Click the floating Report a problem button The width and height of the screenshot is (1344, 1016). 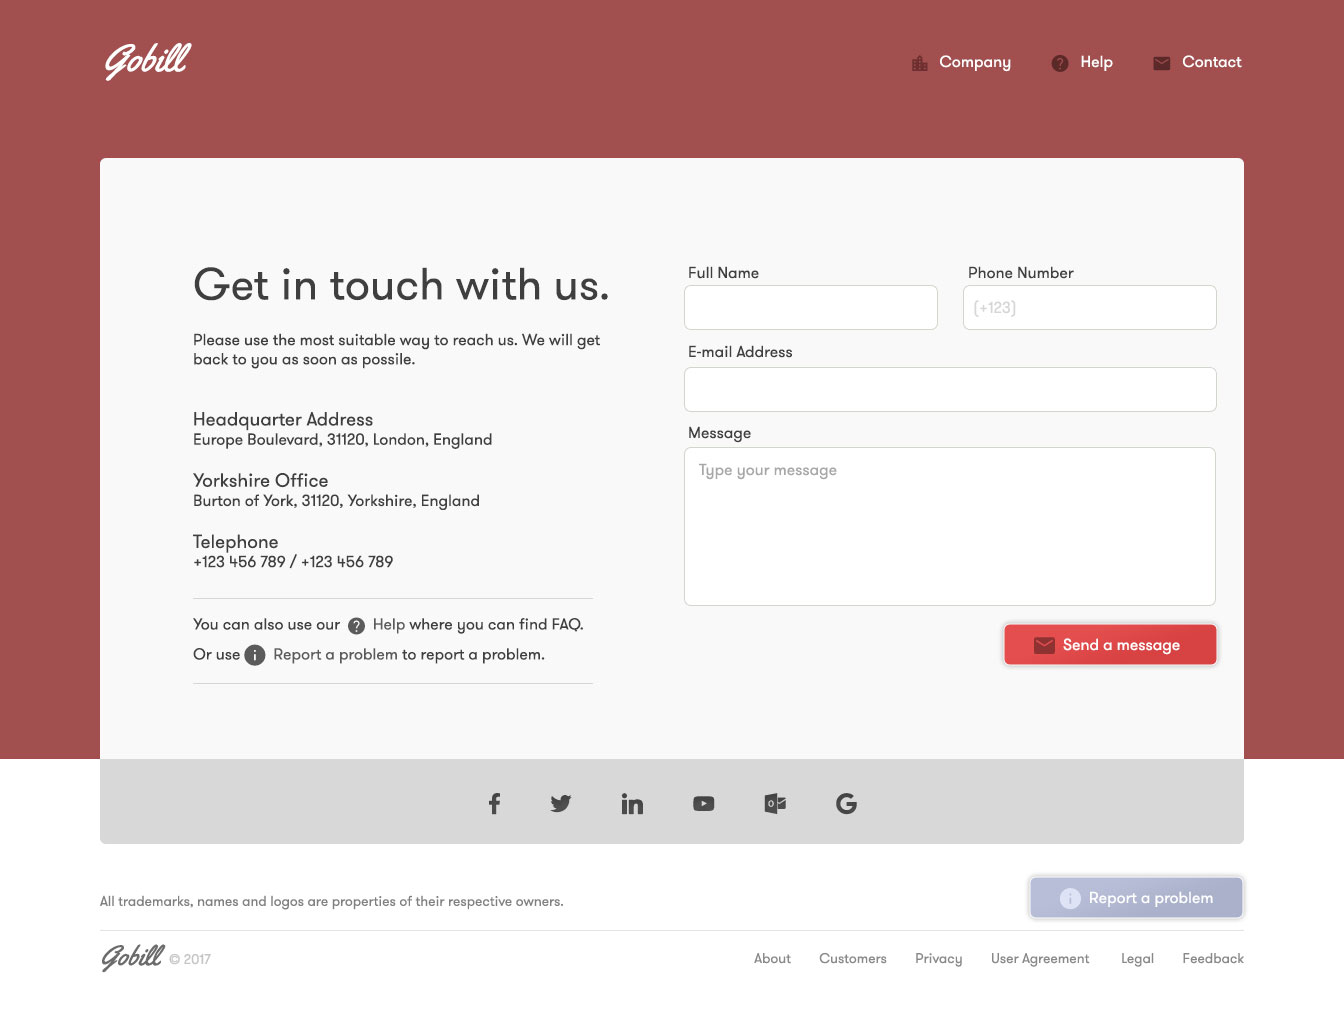(x=1137, y=898)
